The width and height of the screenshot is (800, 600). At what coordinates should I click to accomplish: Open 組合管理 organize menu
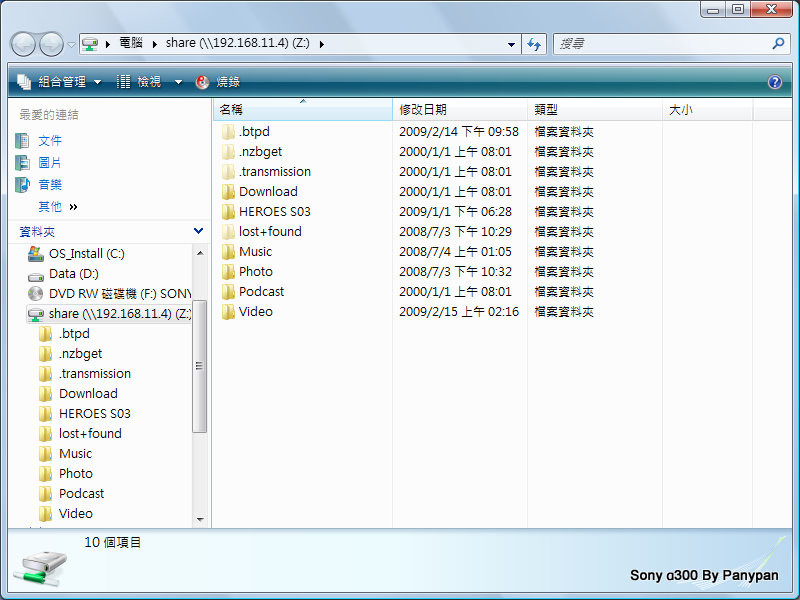pos(59,82)
